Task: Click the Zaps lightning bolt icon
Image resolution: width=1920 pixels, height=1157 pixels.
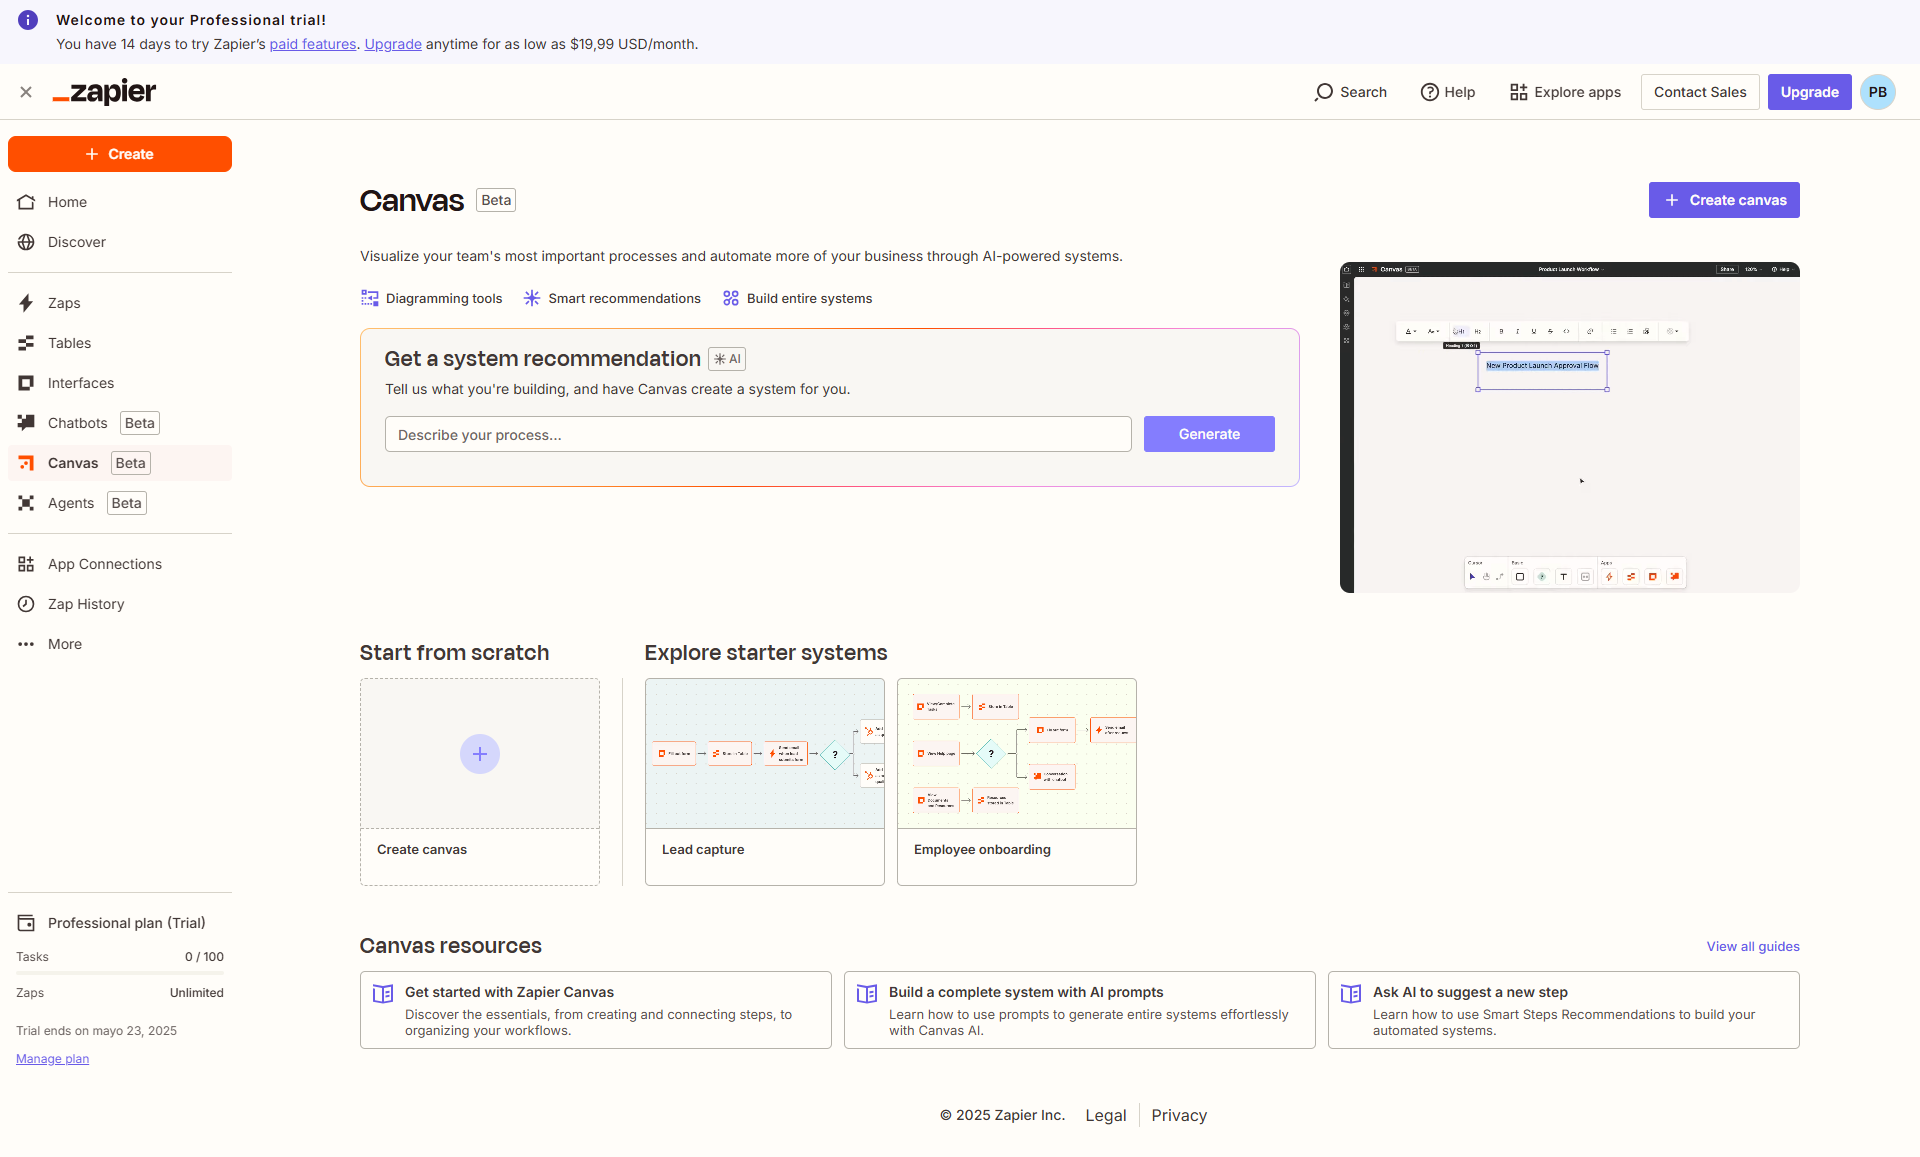Action: tap(26, 303)
